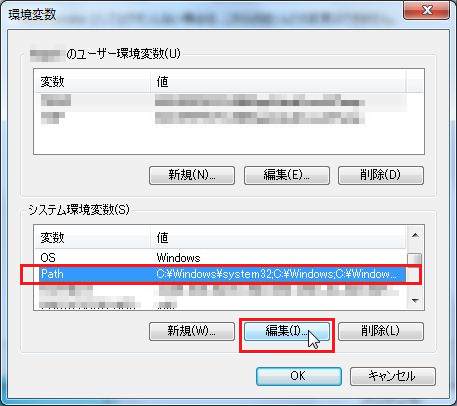
Task: Click the 編集(E)... button for user variables
Action: [x=287, y=175]
